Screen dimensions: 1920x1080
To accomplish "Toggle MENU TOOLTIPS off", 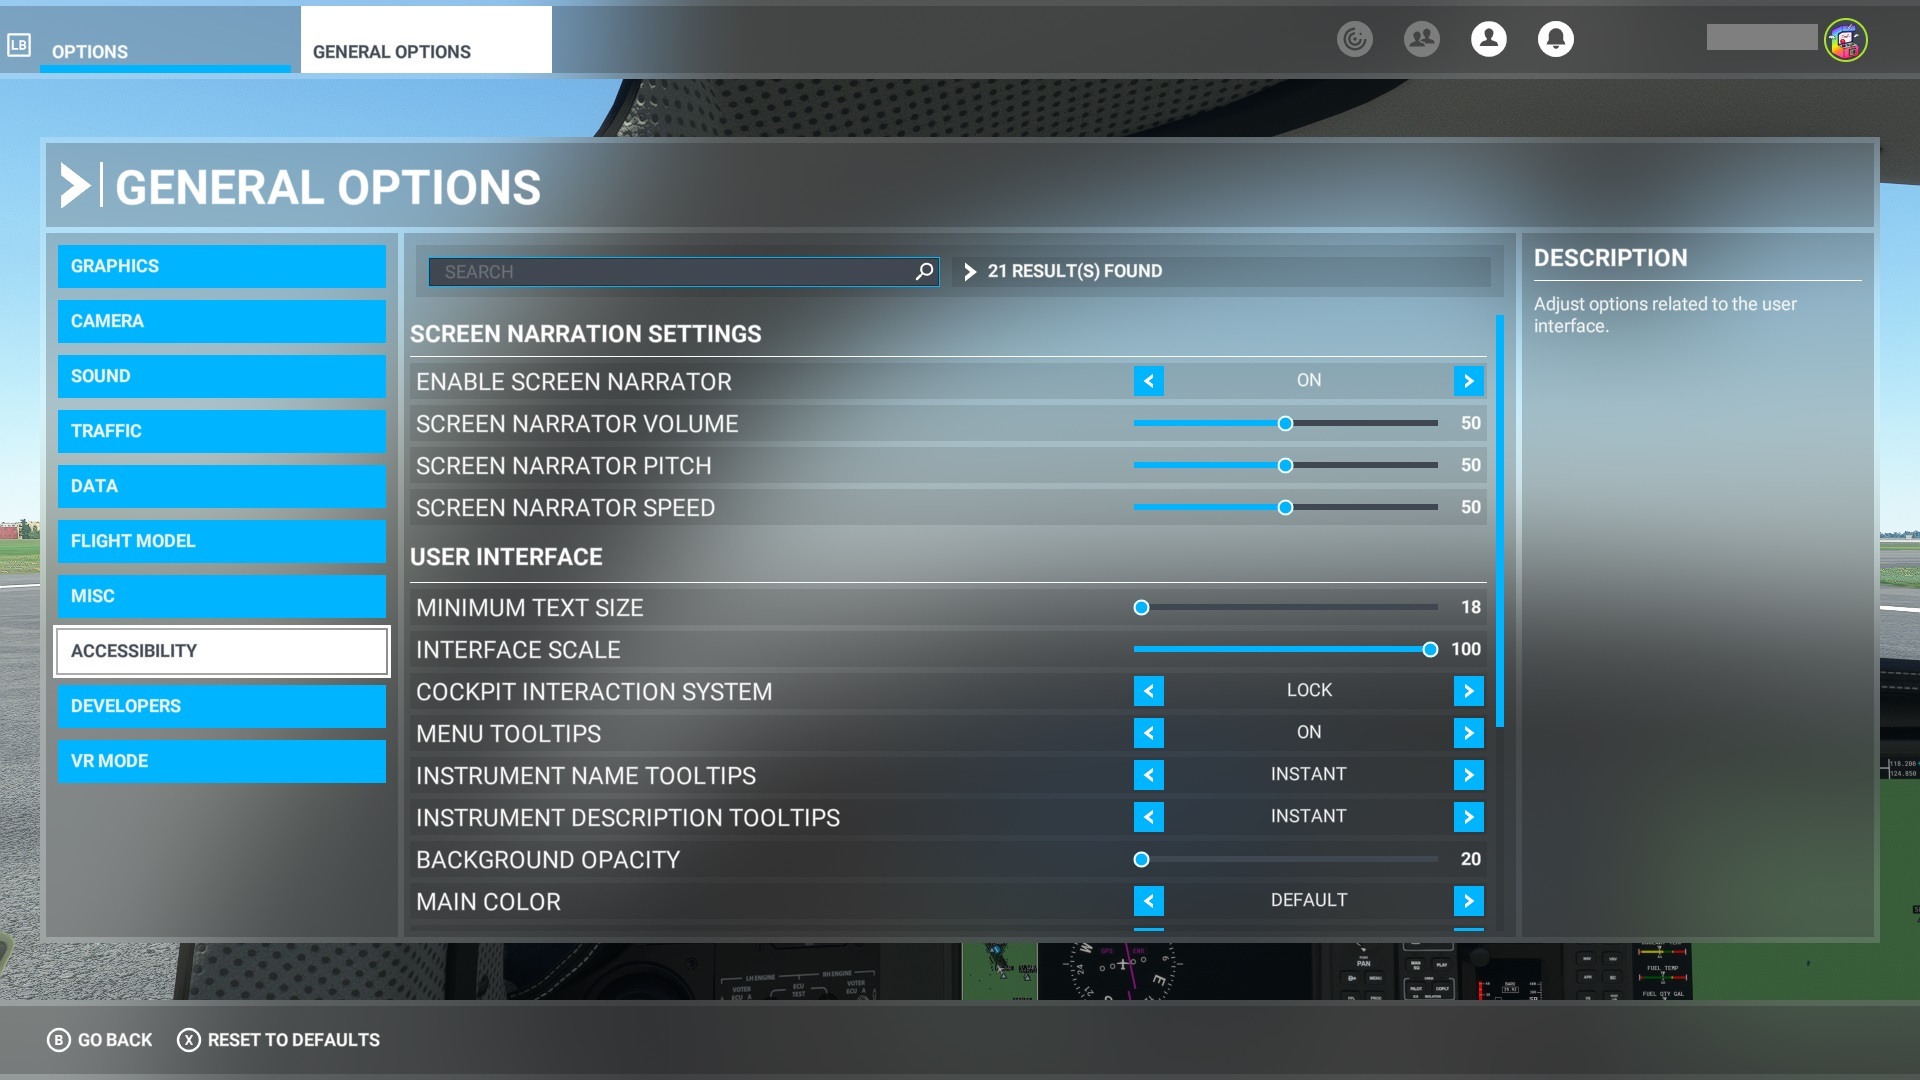I will [1146, 733].
